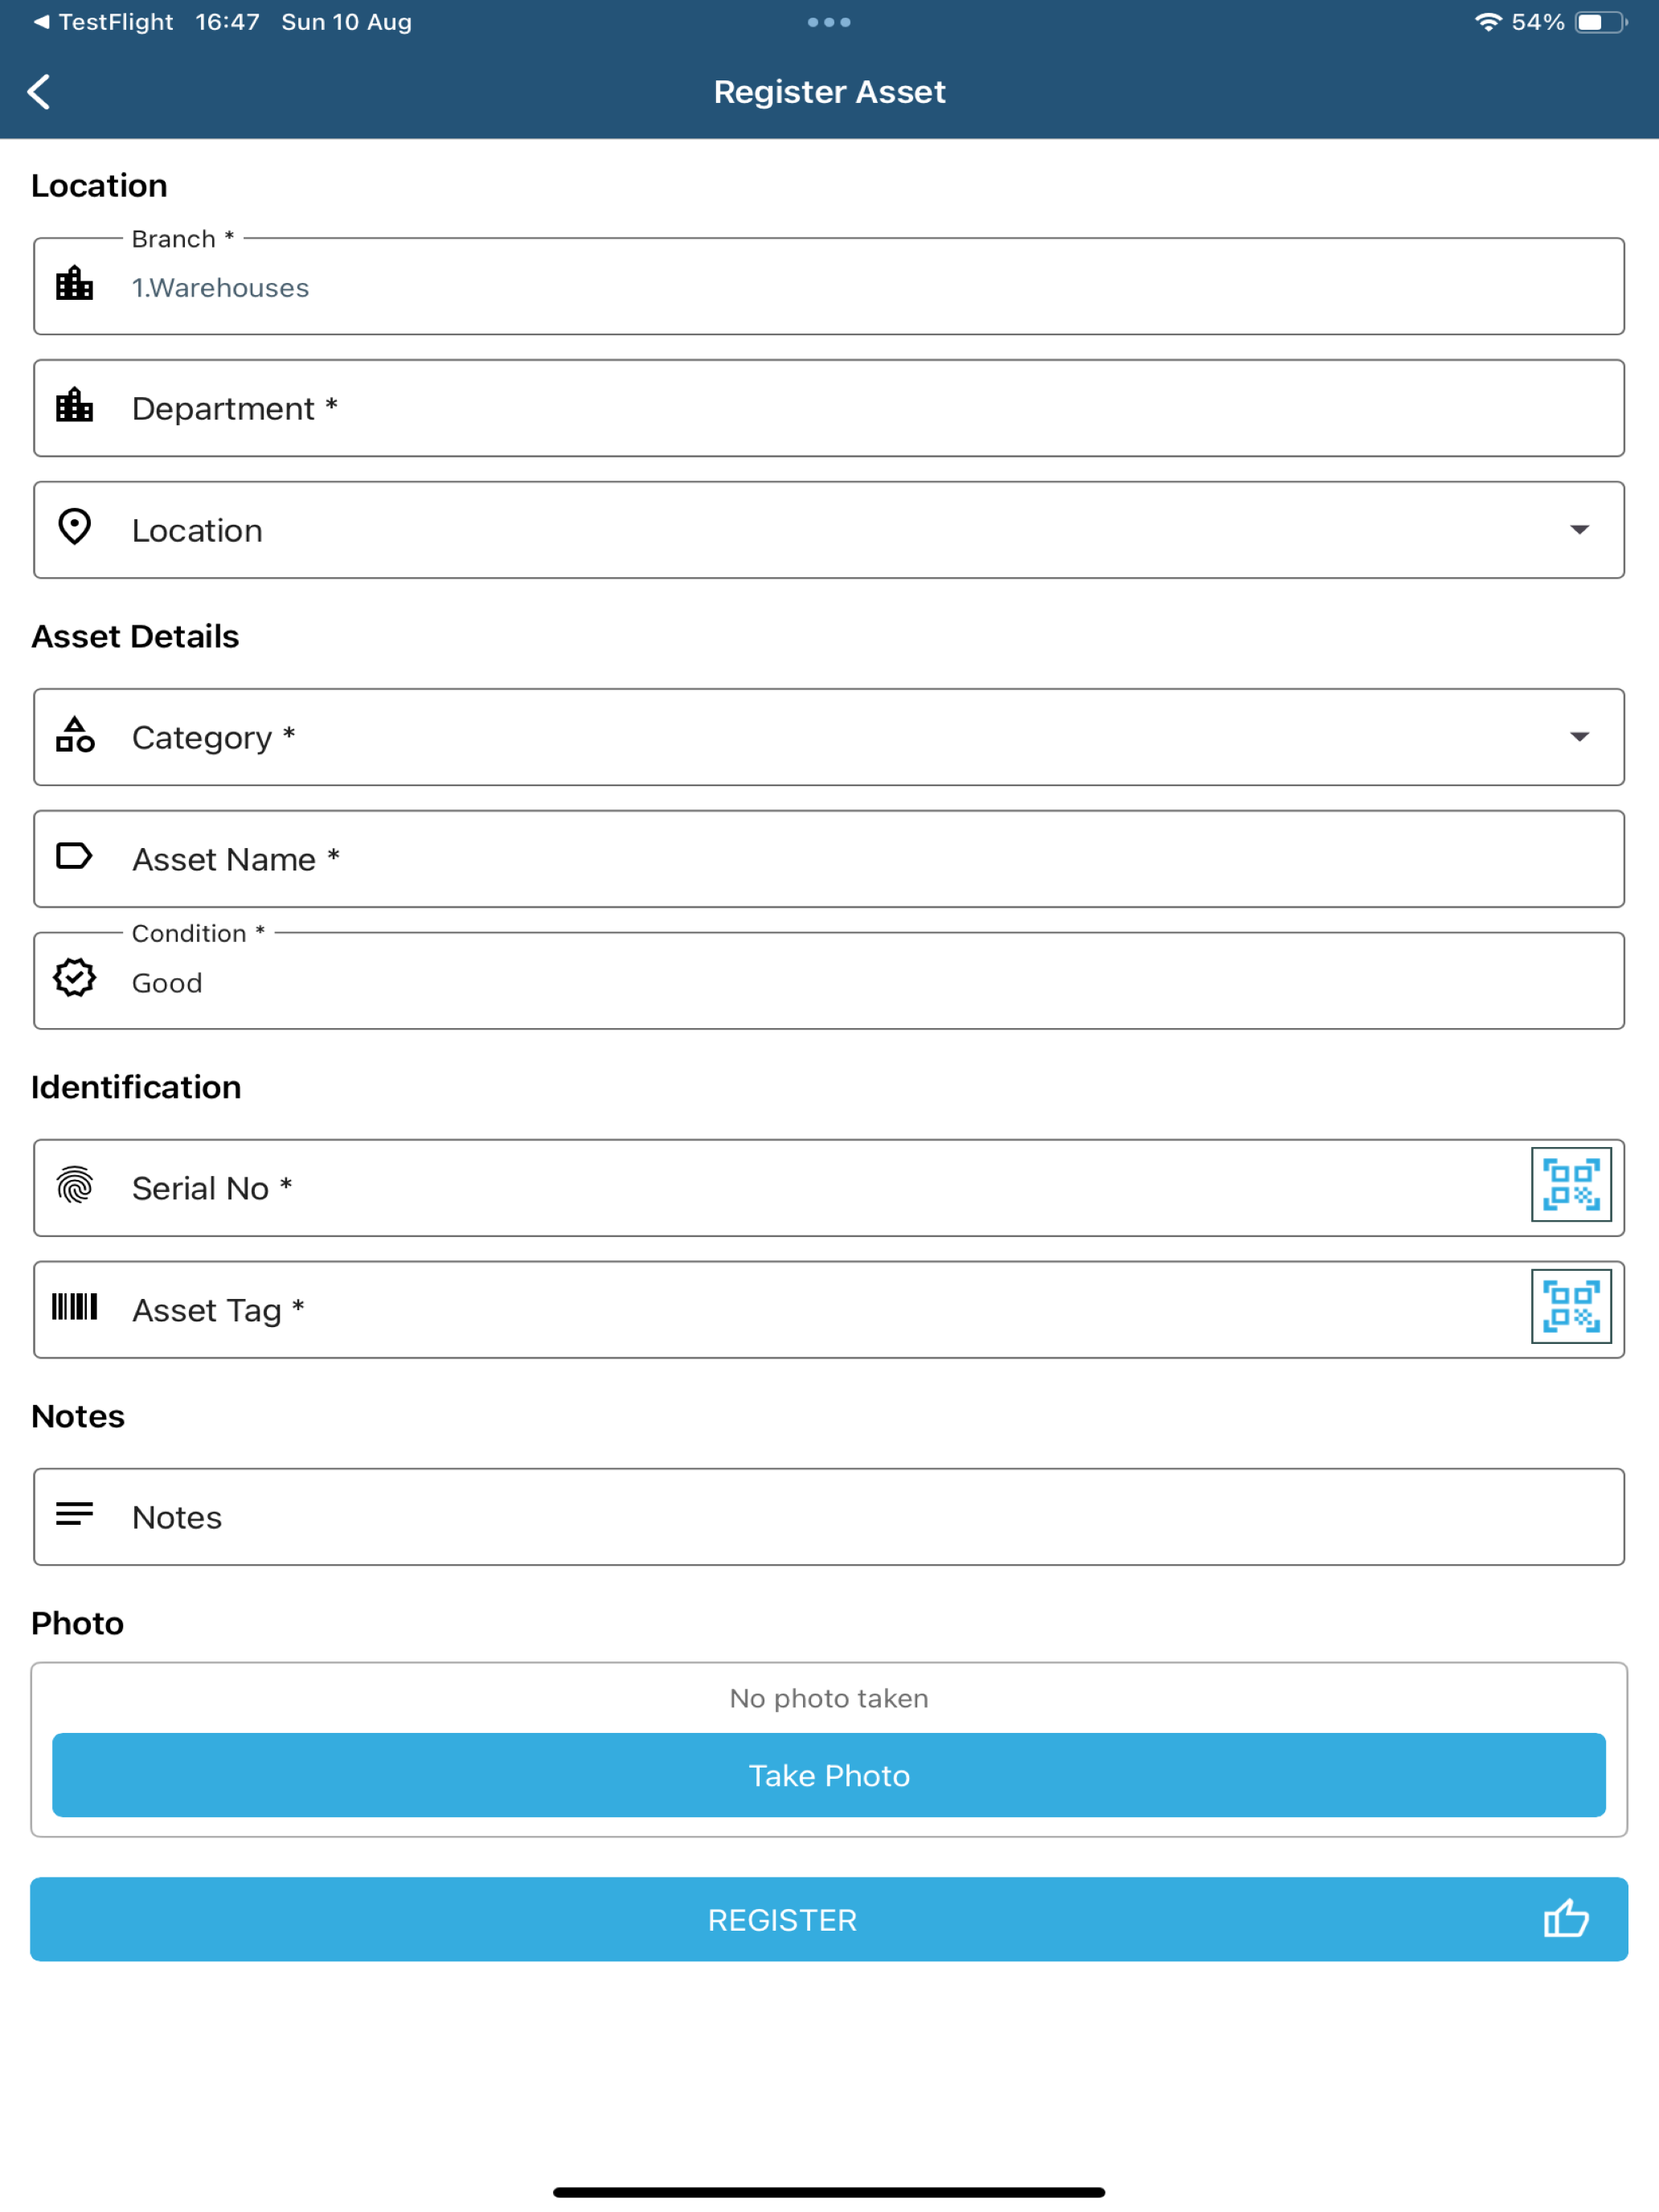The height and width of the screenshot is (2212, 1659).
Task: Open the Branch field showing 1.Warehouses
Action: pyautogui.click(x=829, y=286)
